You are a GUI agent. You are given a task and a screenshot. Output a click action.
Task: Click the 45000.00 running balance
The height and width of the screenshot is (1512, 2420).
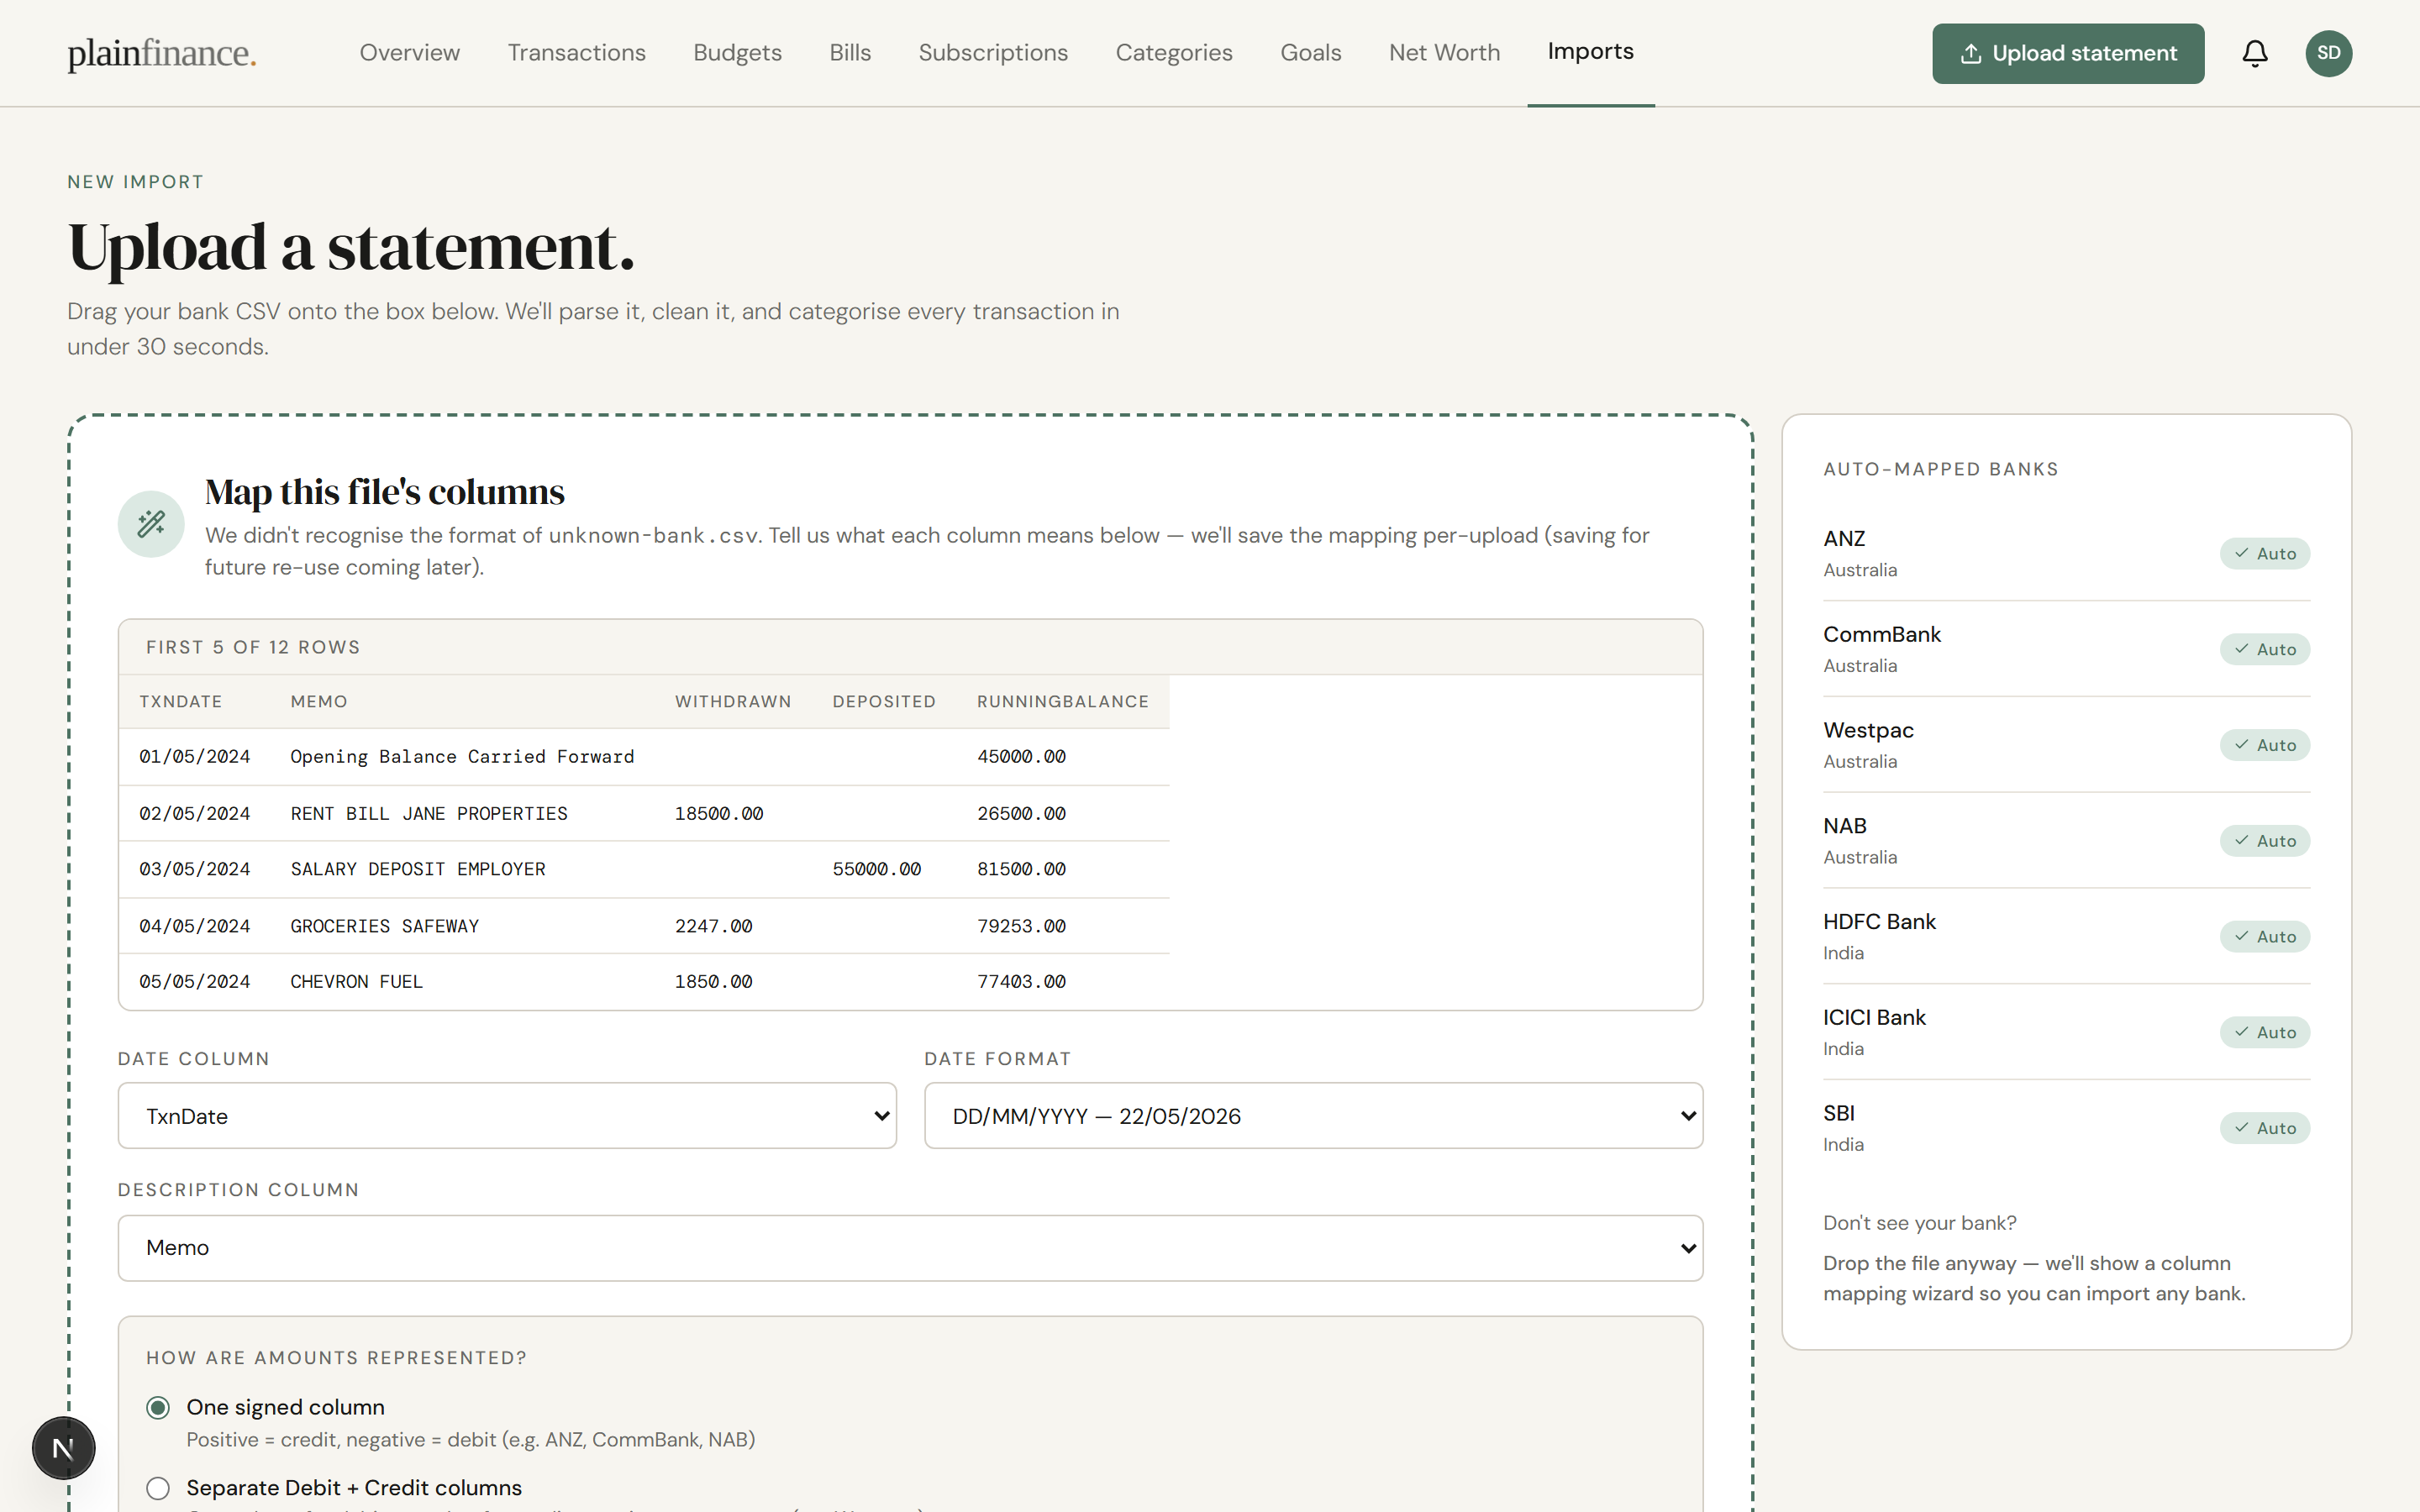(1021, 757)
